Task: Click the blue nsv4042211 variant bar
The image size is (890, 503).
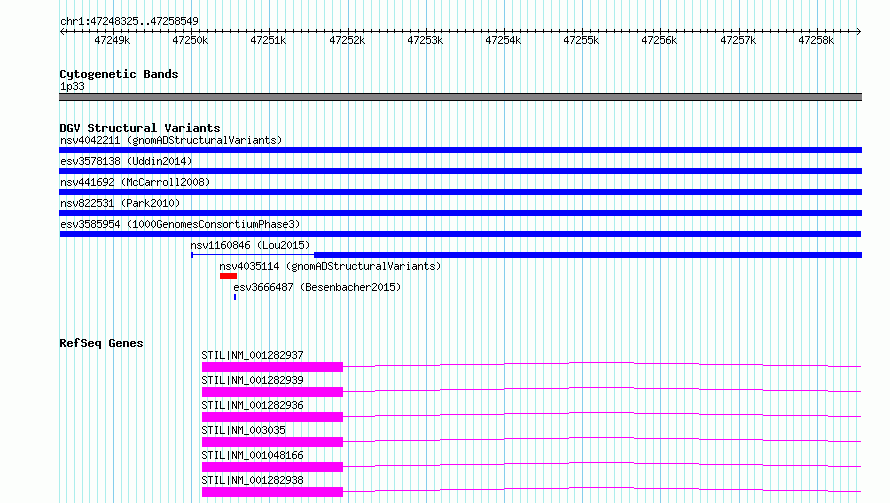Action: coord(460,150)
